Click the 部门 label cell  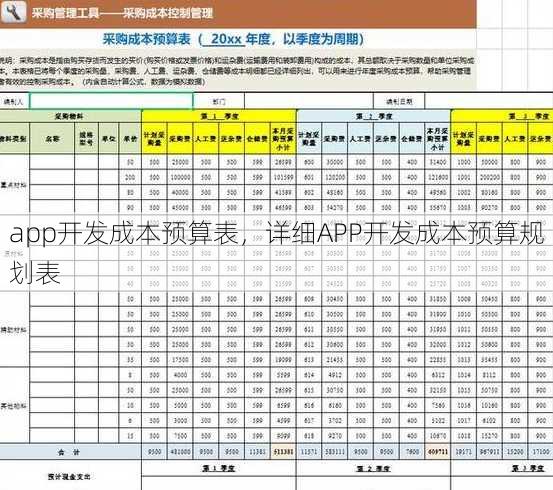pyautogui.click(x=219, y=102)
